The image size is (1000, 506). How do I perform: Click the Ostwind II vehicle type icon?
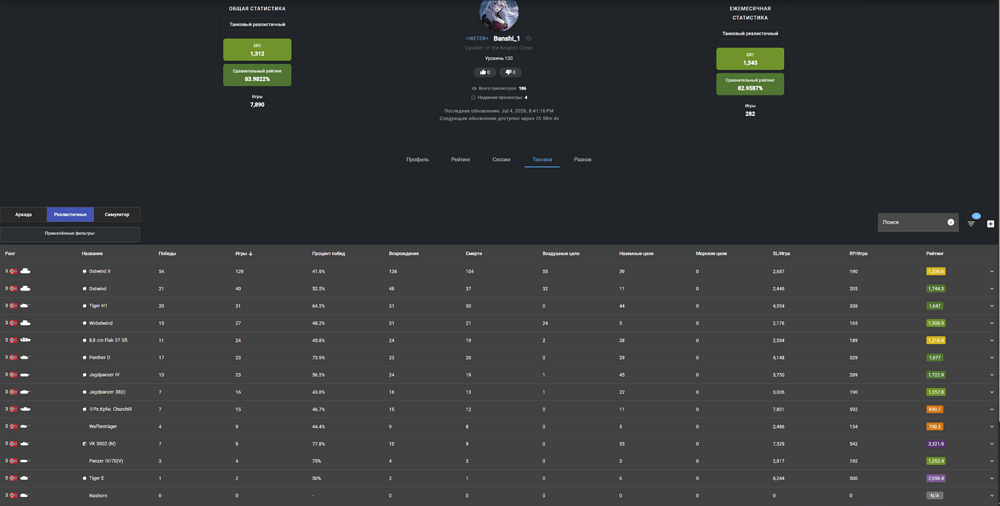coord(26,271)
